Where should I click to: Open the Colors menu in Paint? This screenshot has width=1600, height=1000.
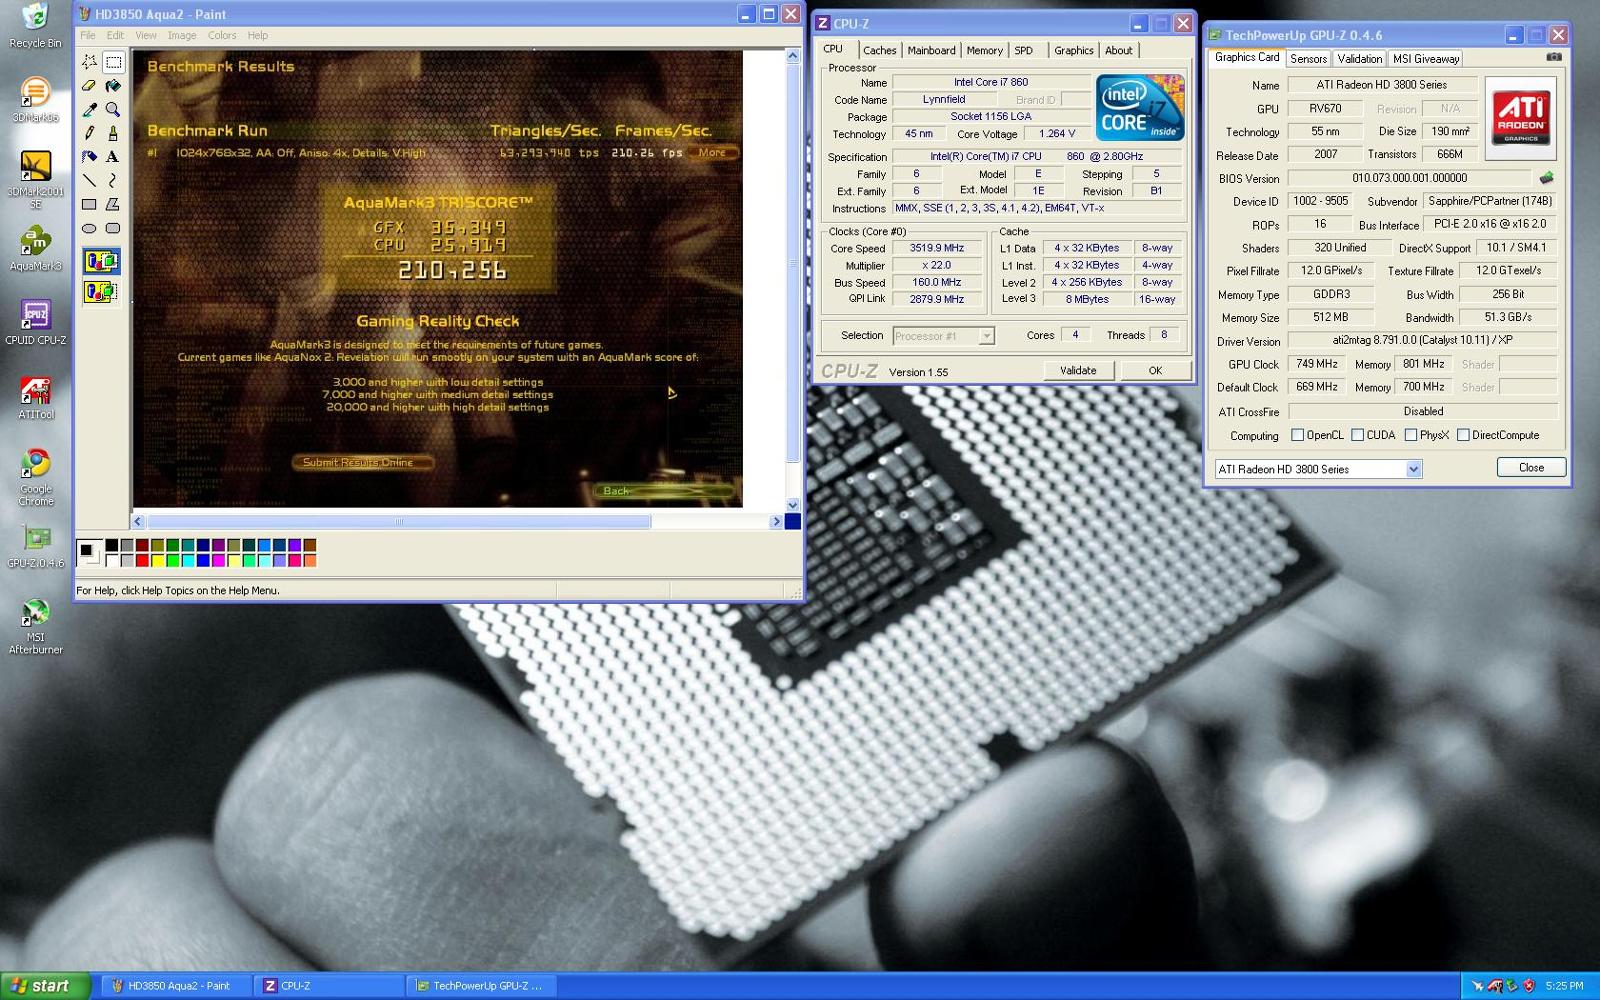point(222,35)
